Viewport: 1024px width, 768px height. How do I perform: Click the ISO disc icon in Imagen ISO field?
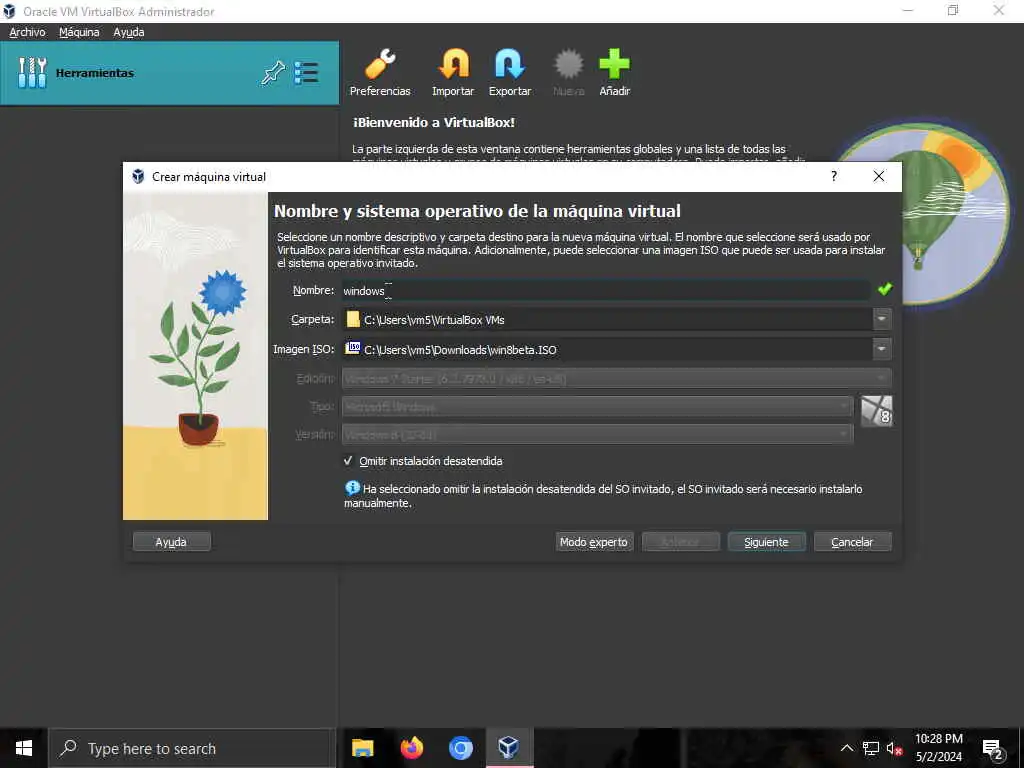(353, 347)
